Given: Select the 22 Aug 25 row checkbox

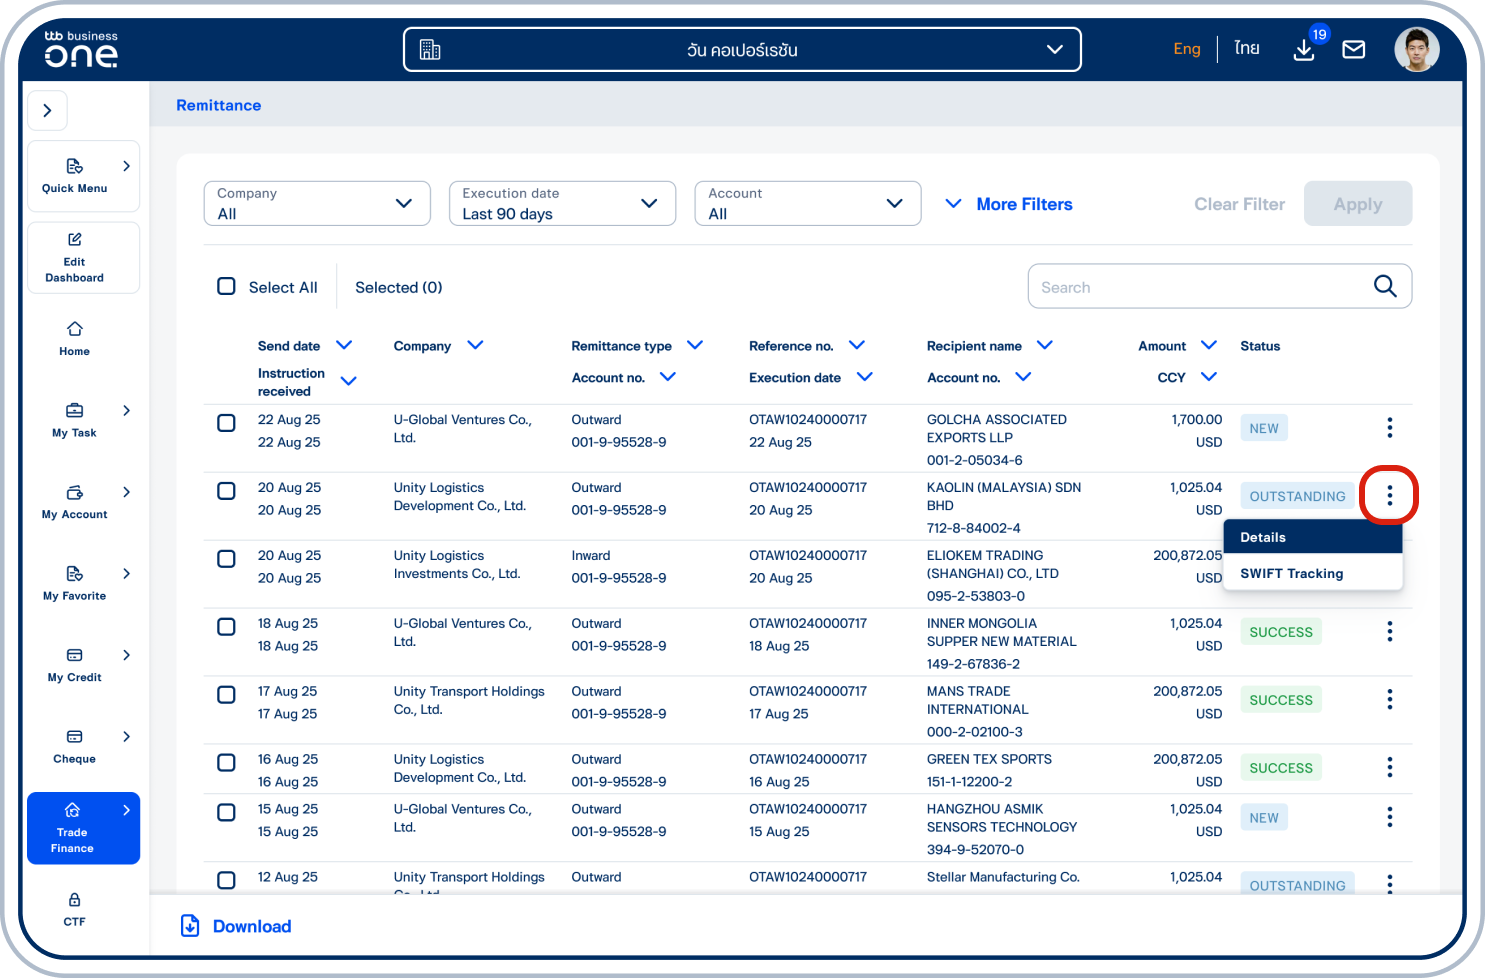Looking at the screenshot, I should pos(227,423).
